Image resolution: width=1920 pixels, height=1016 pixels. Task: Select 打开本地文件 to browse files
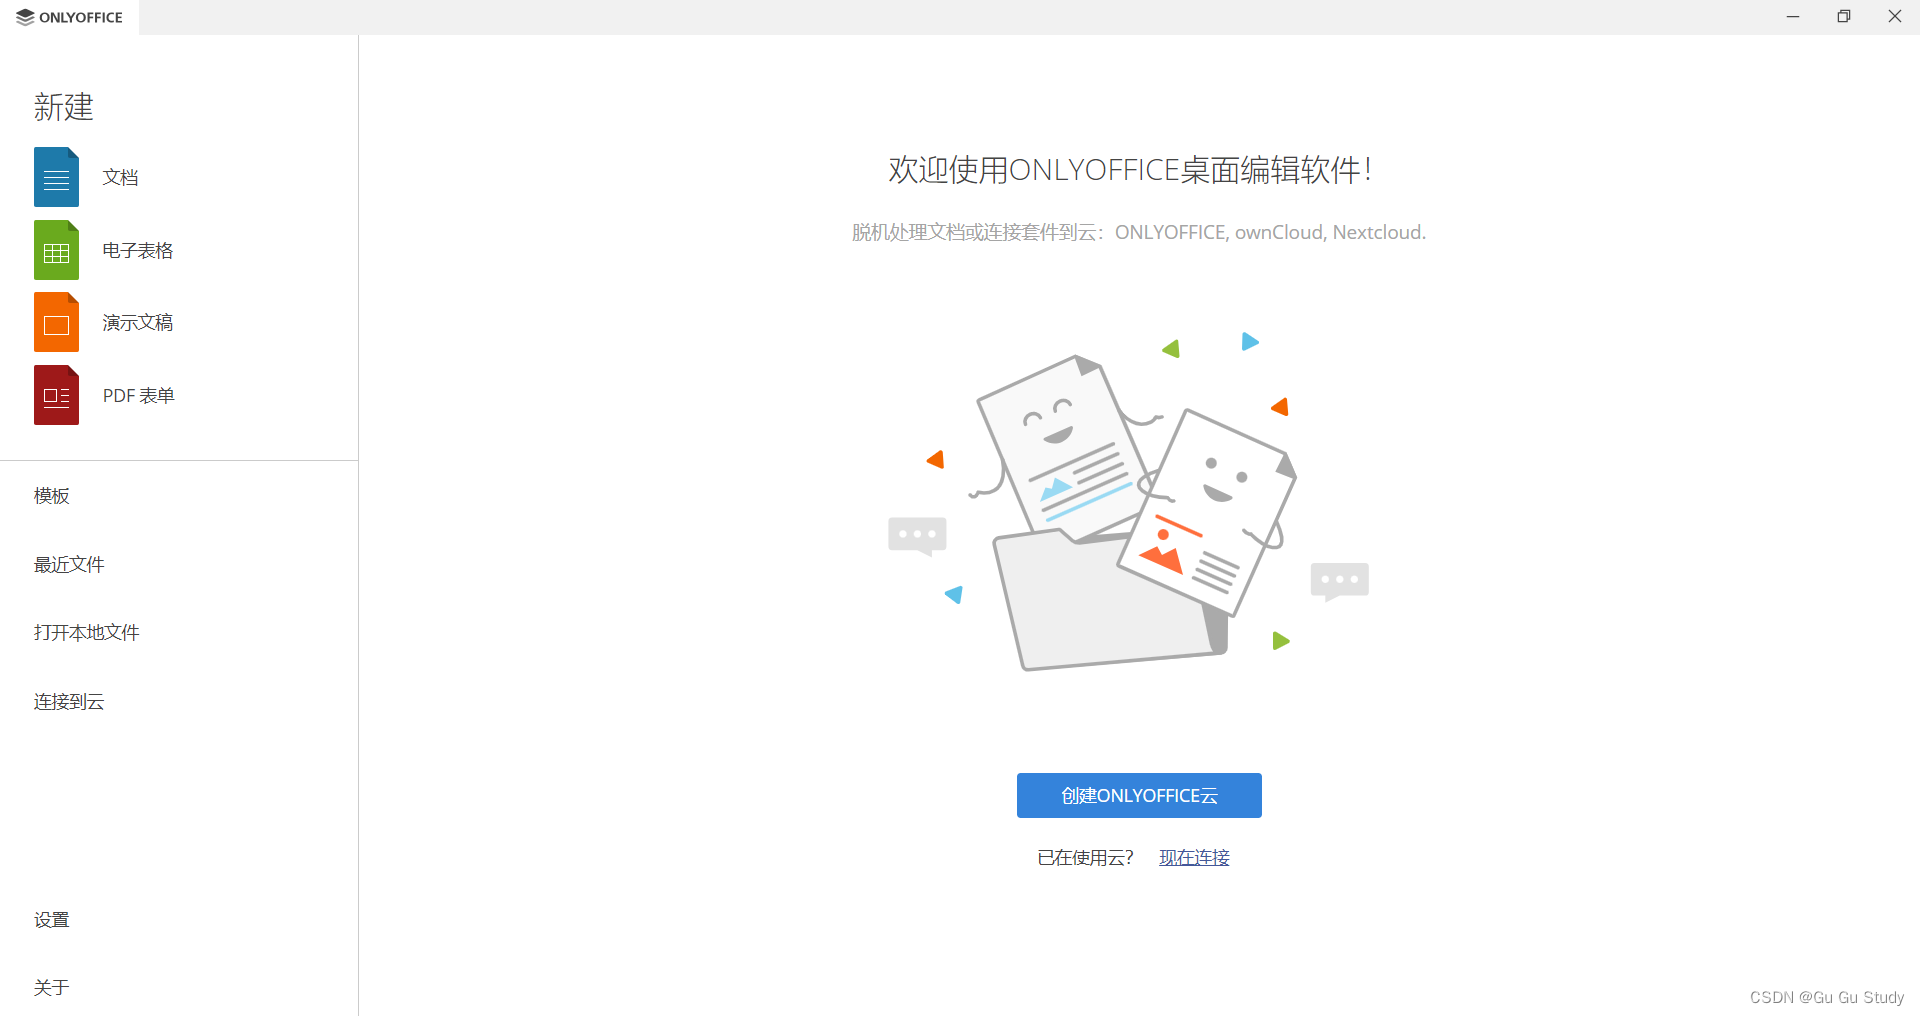pyautogui.click(x=86, y=633)
